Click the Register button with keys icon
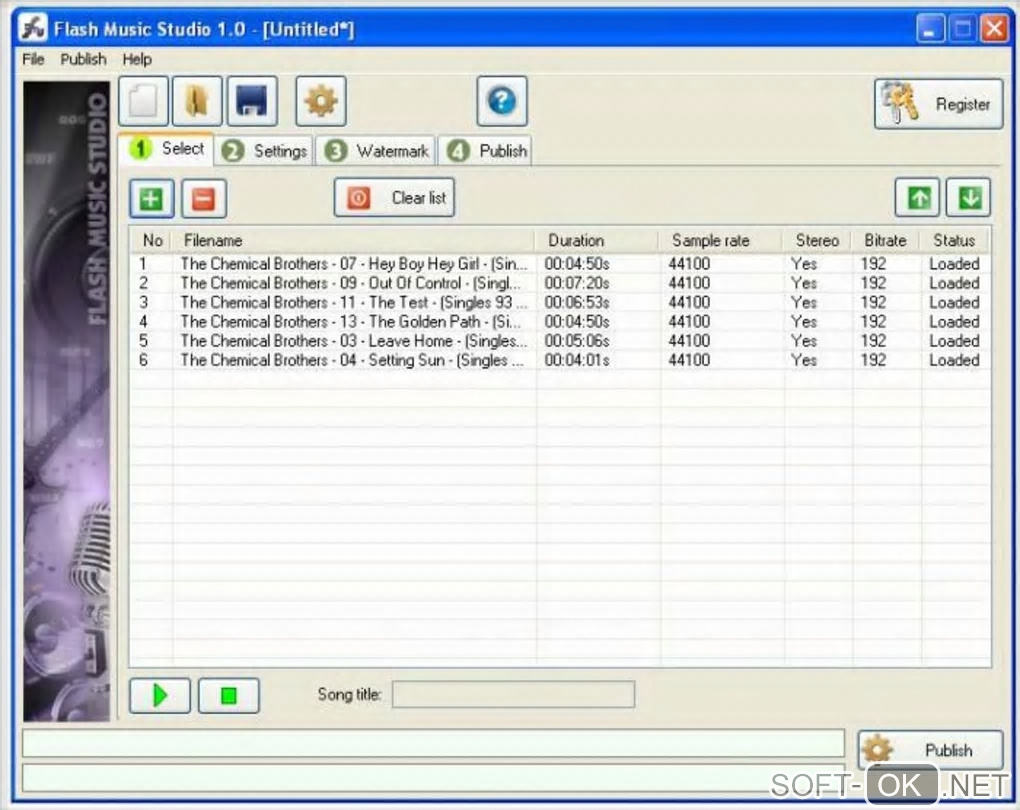Screen dimensions: 1020x810 click(938, 104)
